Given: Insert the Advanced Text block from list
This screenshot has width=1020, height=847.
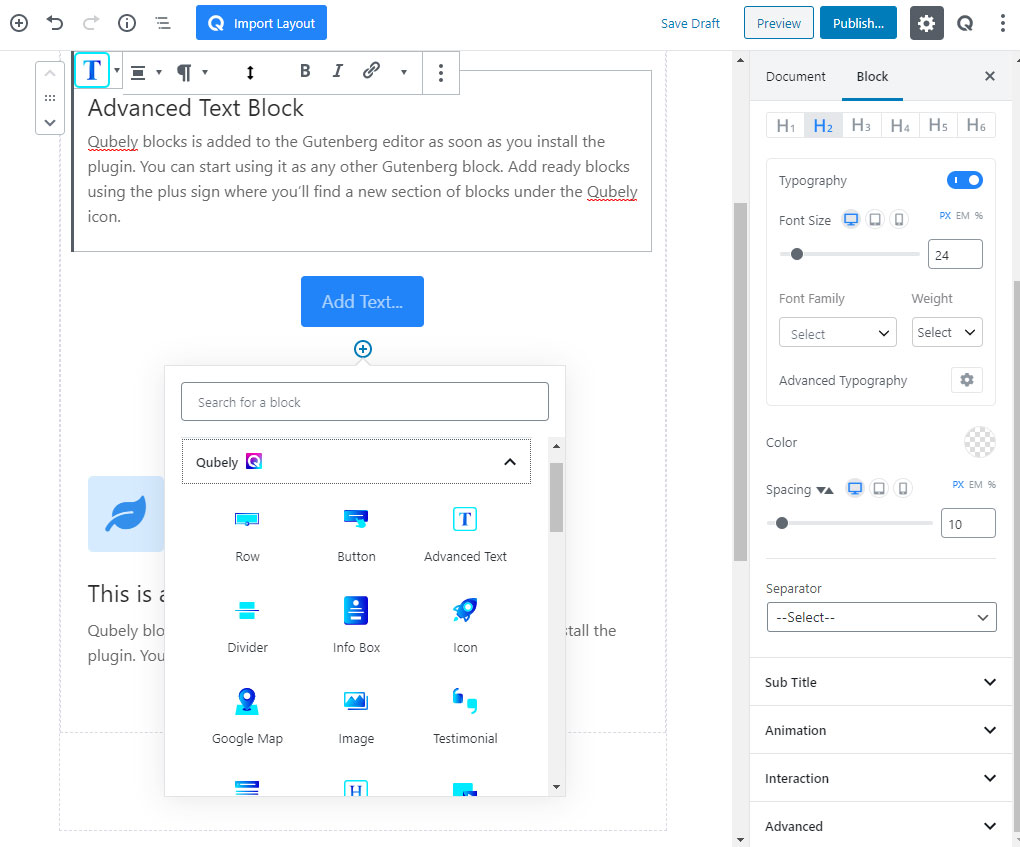Looking at the screenshot, I should pyautogui.click(x=465, y=535).
